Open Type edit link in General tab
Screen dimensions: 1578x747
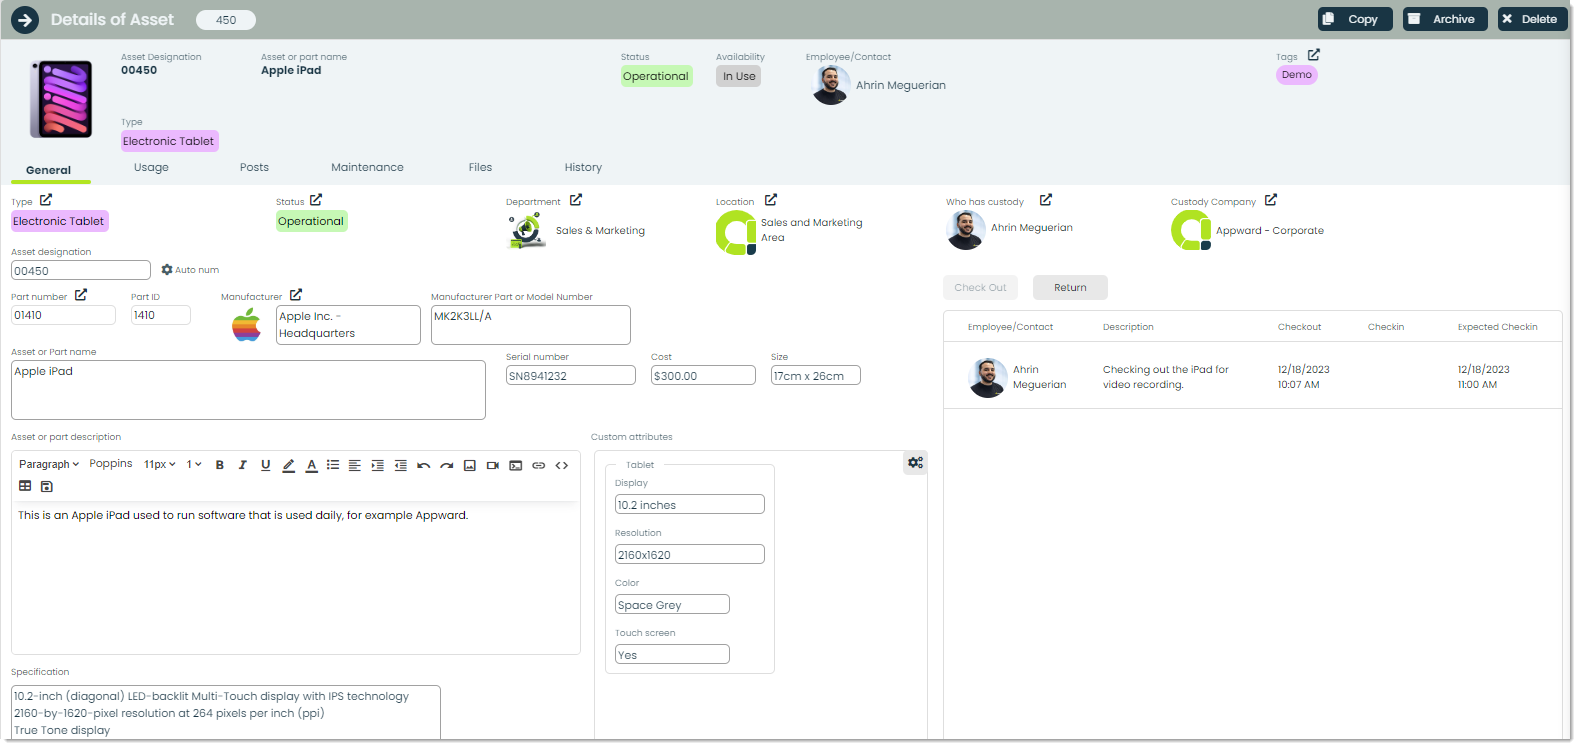(46, 200)
